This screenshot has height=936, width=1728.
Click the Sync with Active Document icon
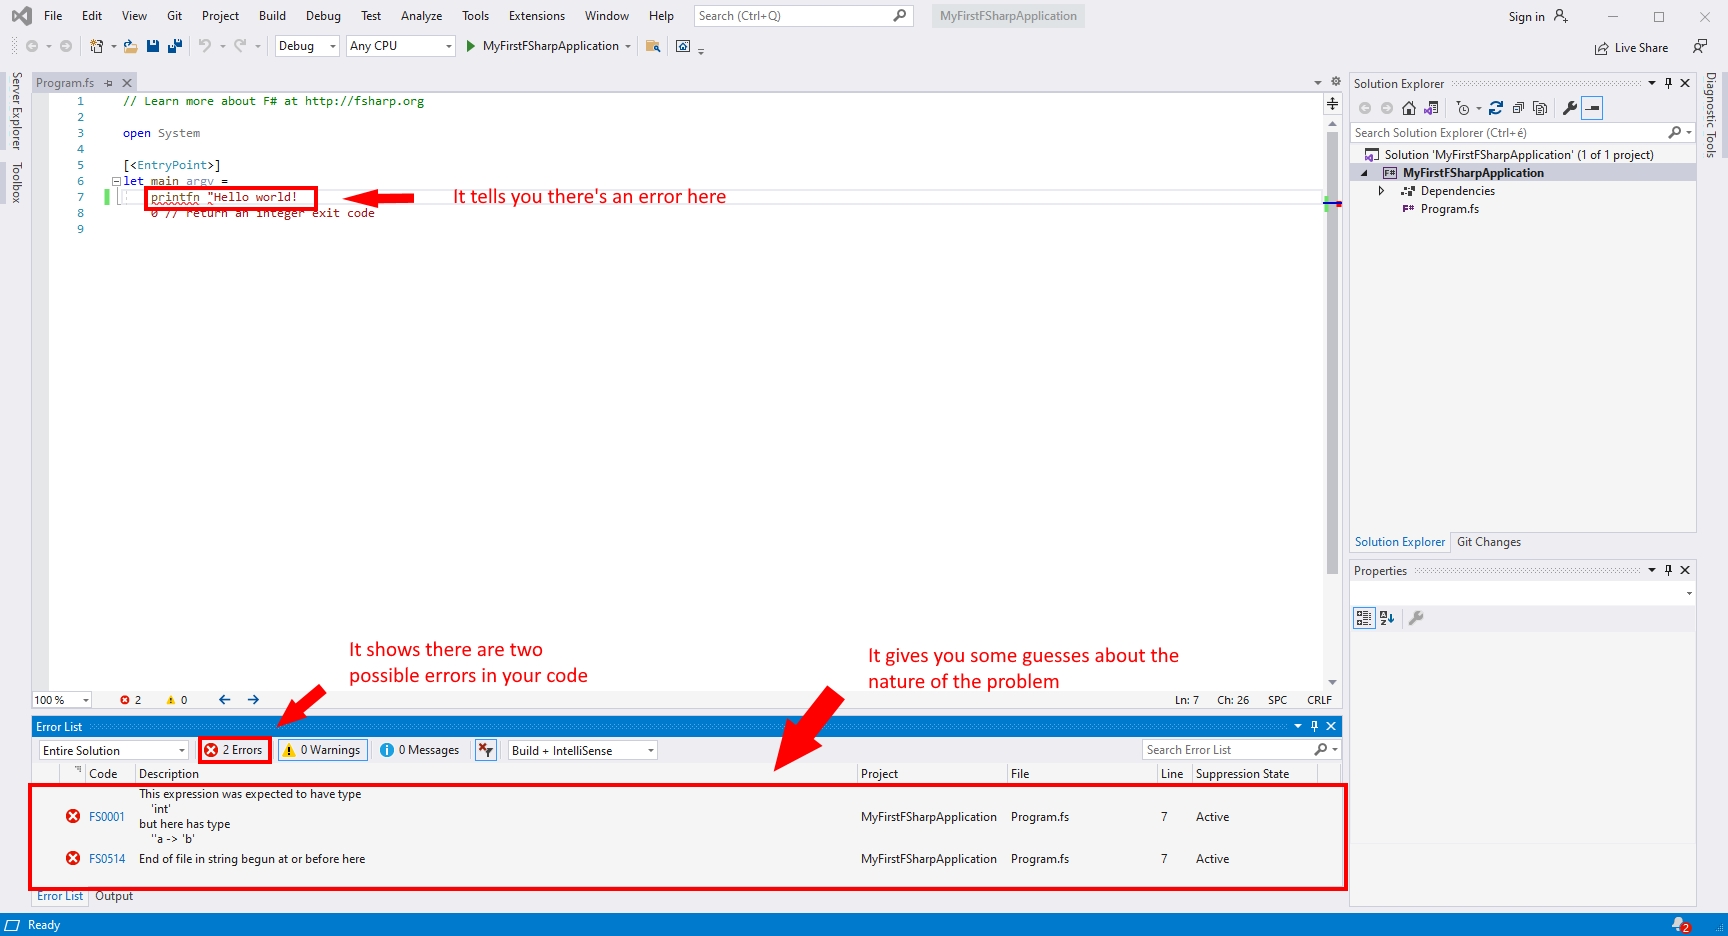tap(1496, 108)
